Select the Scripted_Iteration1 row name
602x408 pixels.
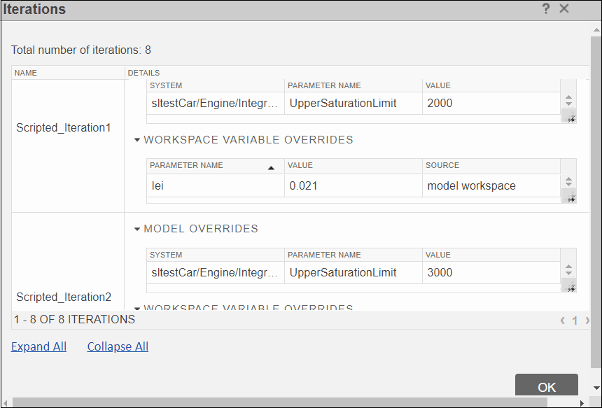click(x=63, y=128)
